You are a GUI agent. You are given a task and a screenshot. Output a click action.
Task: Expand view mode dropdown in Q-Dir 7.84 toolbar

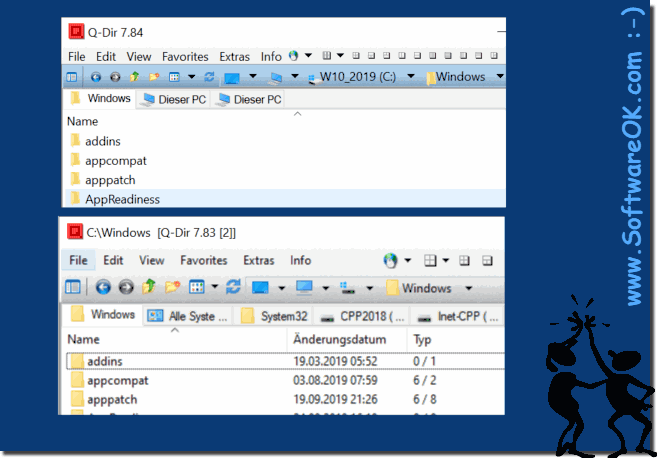coord(191,77)
